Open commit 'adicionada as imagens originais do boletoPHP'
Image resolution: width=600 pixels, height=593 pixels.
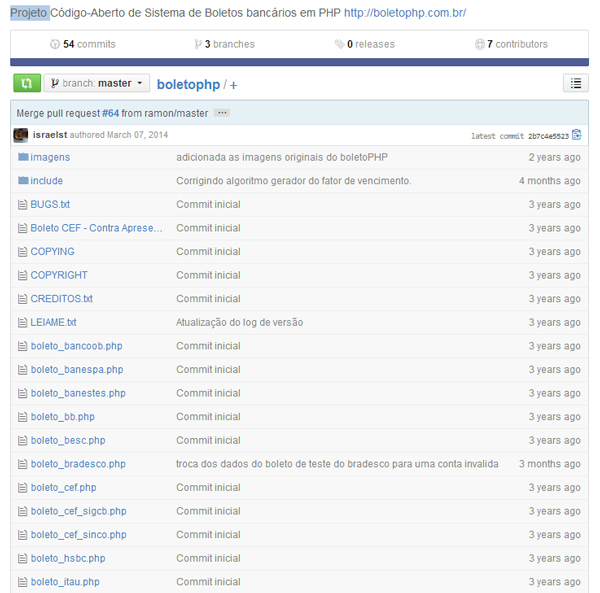pos(282,157)
